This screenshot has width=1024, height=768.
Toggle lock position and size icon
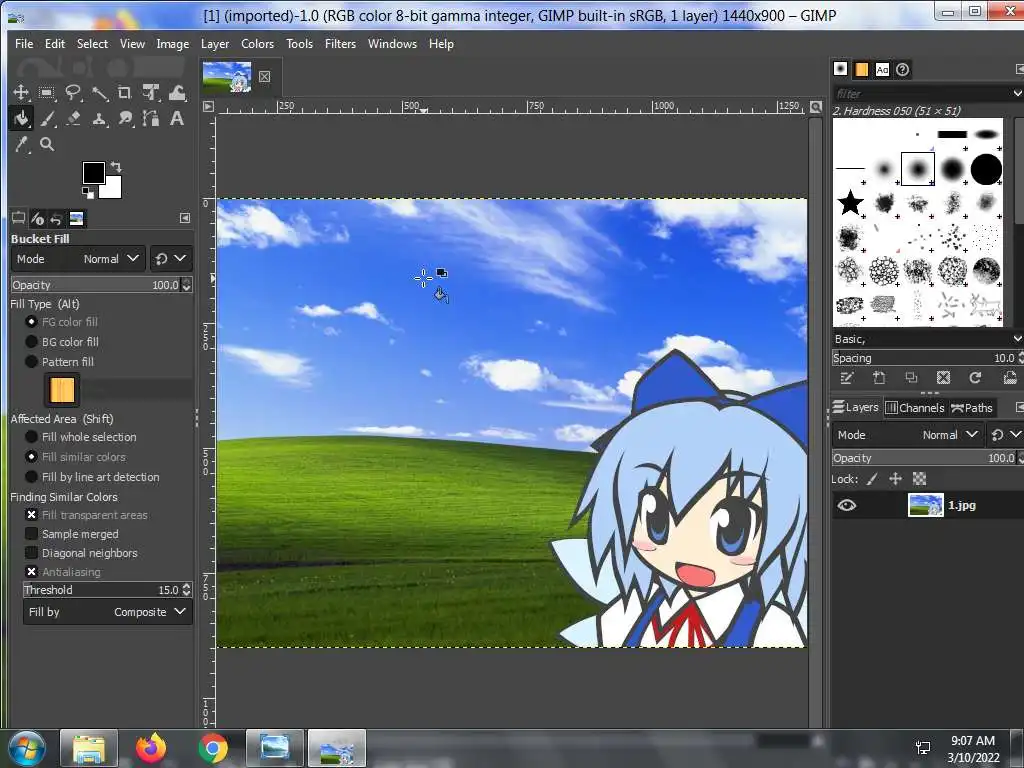click(x=895, y=479)
